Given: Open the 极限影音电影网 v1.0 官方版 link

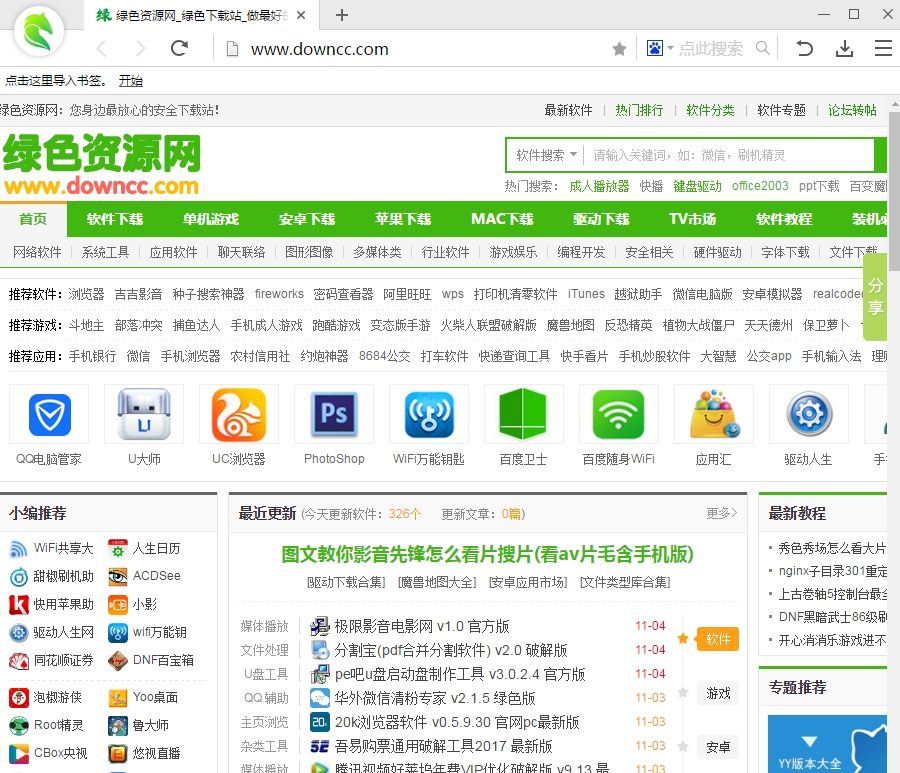Looking at the screenshot, I should [421, 626].
